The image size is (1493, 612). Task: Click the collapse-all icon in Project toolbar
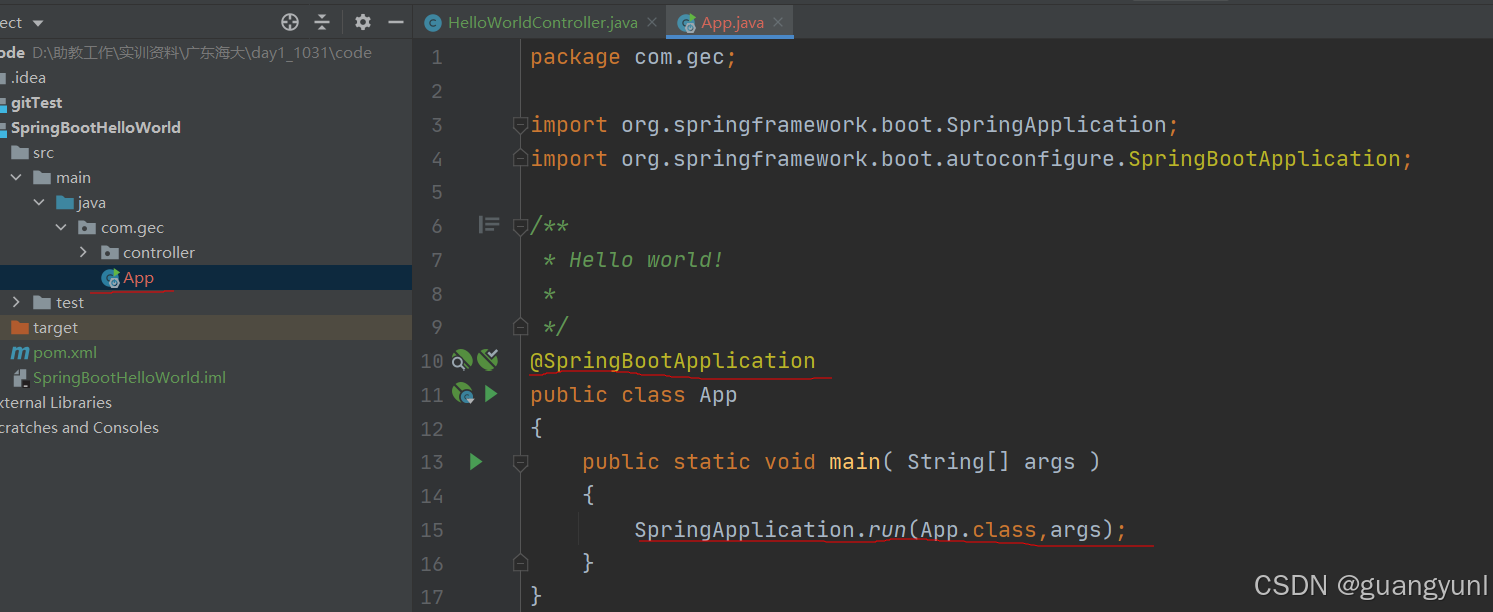pos(322,21)
